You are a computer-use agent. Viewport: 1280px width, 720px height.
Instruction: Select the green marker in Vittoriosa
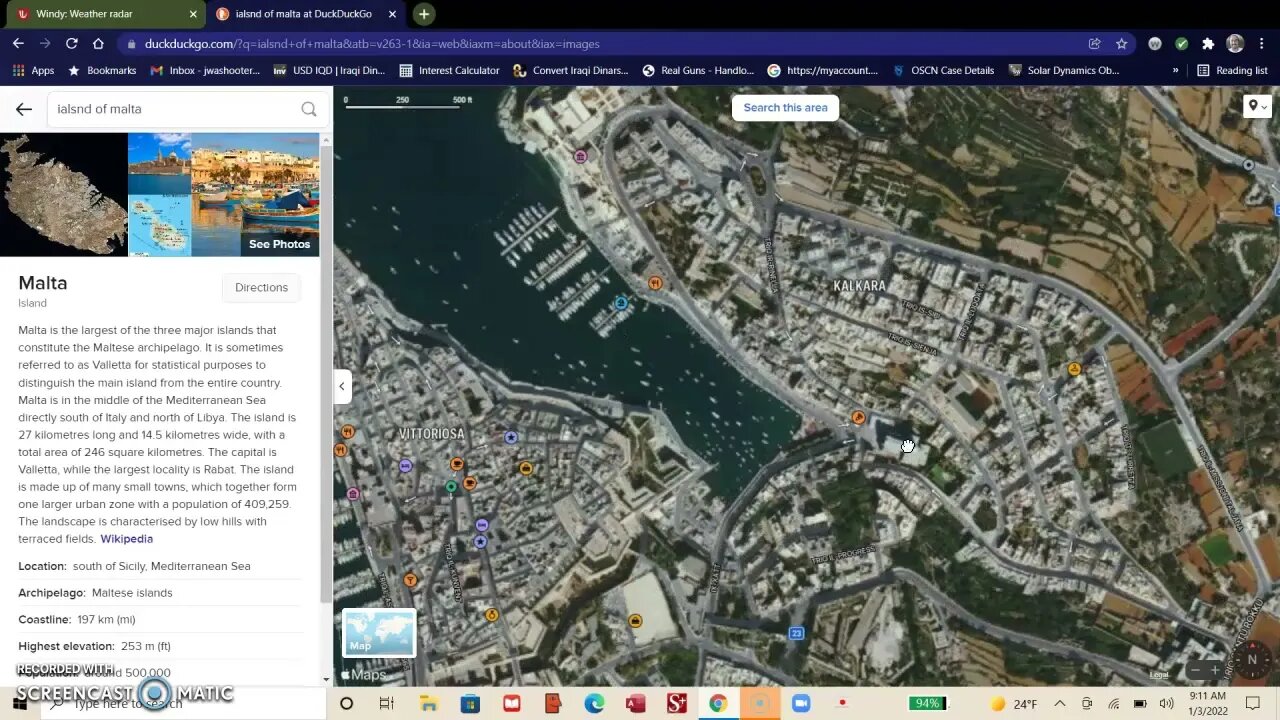[451, 487]
